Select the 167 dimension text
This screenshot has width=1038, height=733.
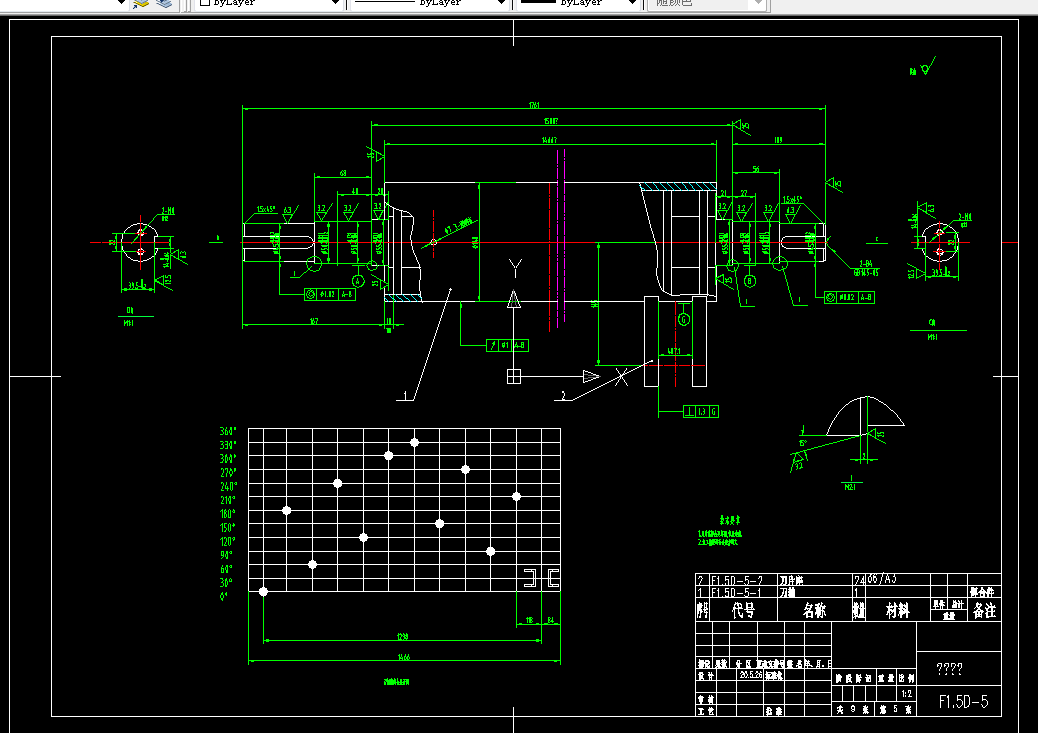tap(314, 321)
